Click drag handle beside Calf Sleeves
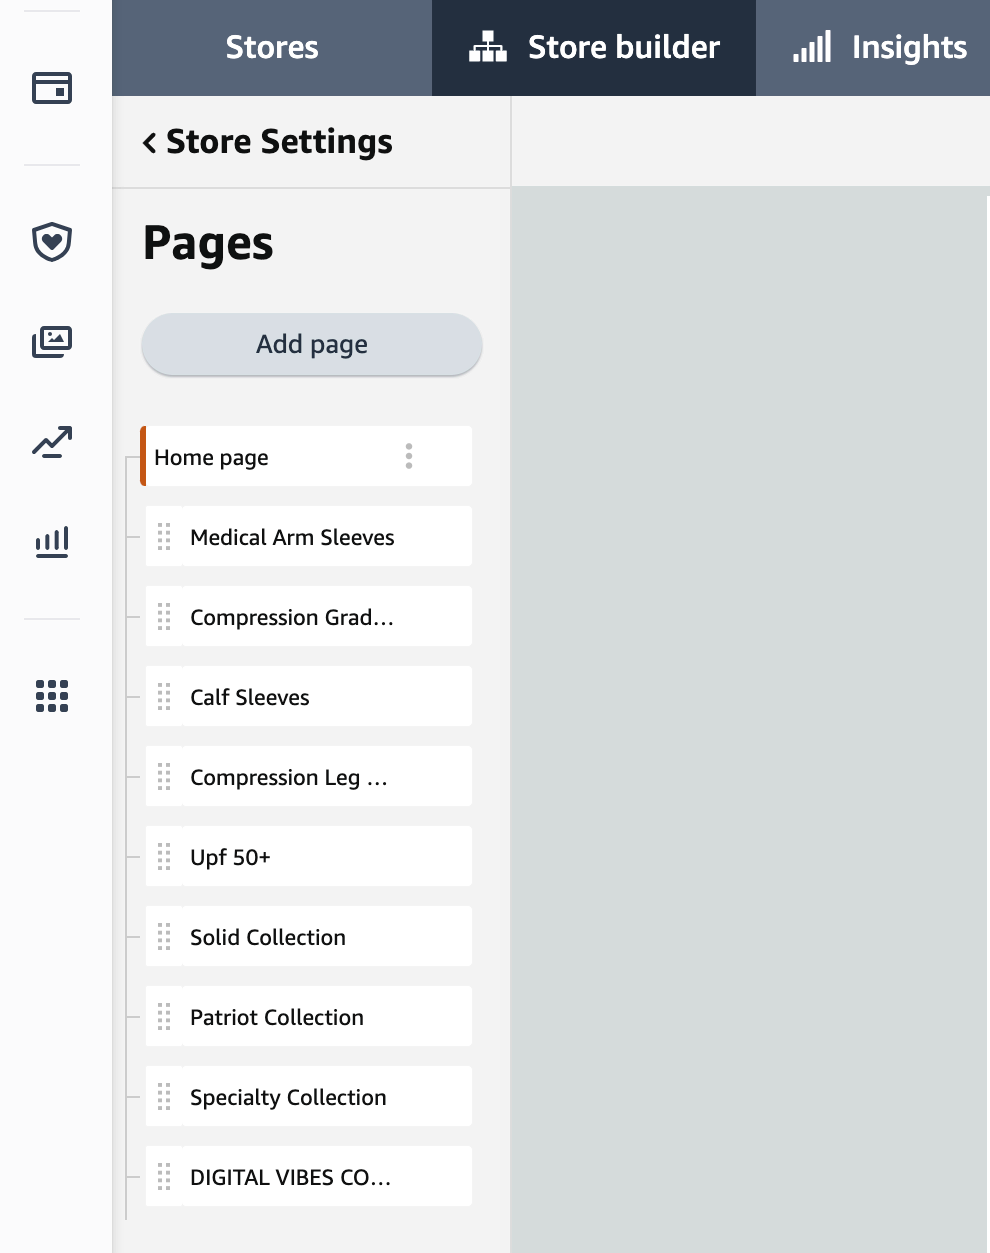990x1253 pixels. coord(164,697)
